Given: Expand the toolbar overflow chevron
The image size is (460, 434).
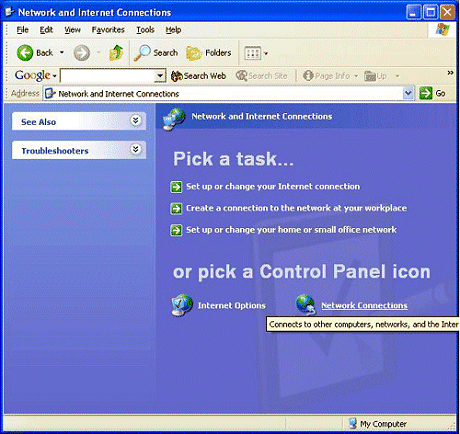Looking at the screenshot, I should (x=450, y=73).
